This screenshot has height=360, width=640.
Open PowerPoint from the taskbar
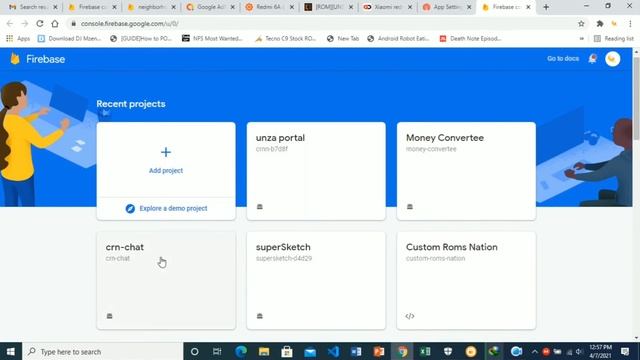(x=379, y=351)
